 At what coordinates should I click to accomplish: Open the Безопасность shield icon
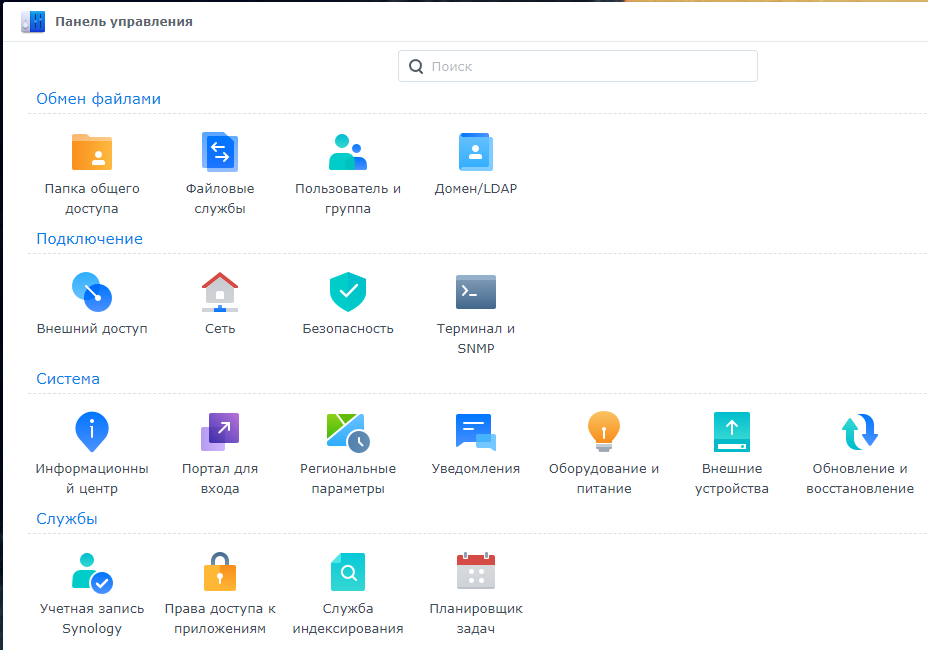pos(348,292)
